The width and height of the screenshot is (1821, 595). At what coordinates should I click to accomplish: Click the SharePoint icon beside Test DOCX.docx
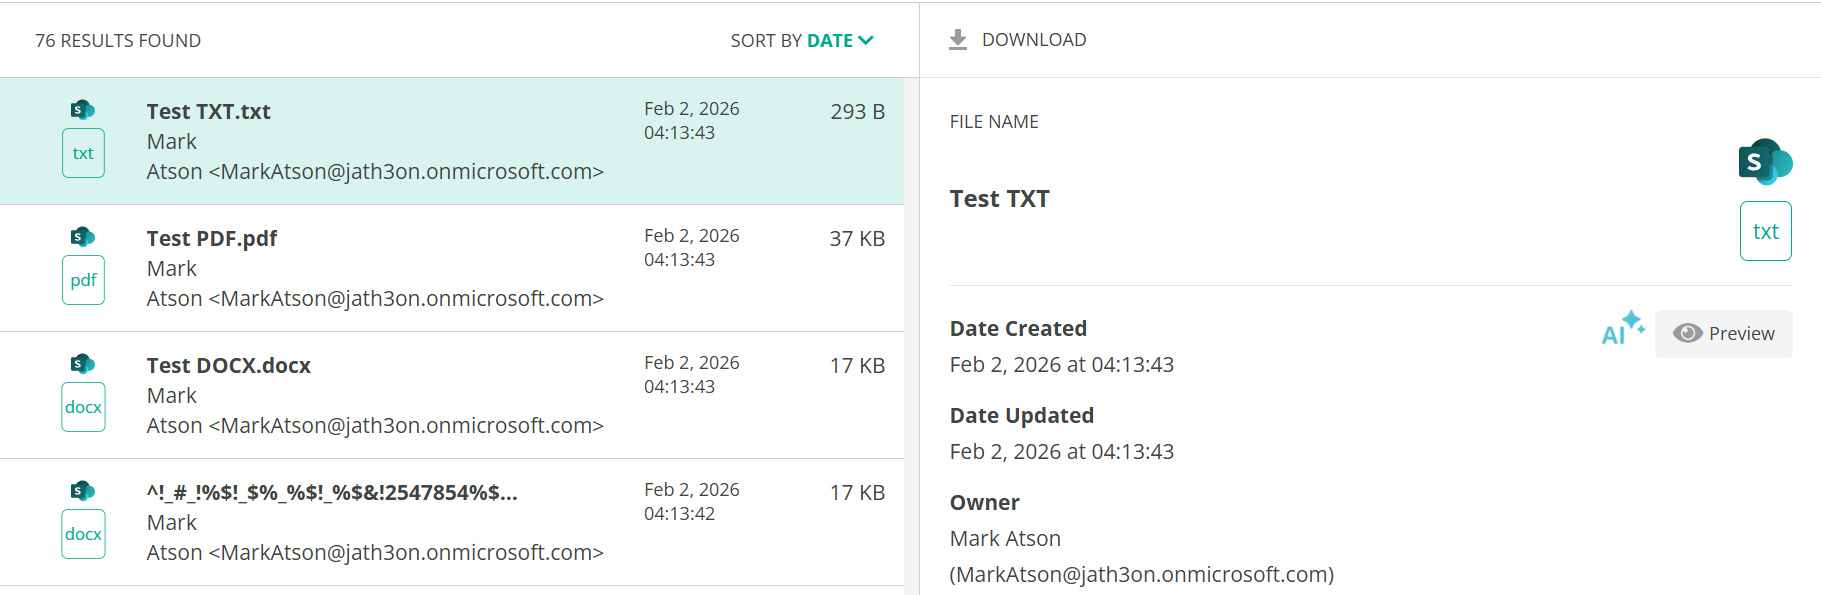(x=83, y=363)
